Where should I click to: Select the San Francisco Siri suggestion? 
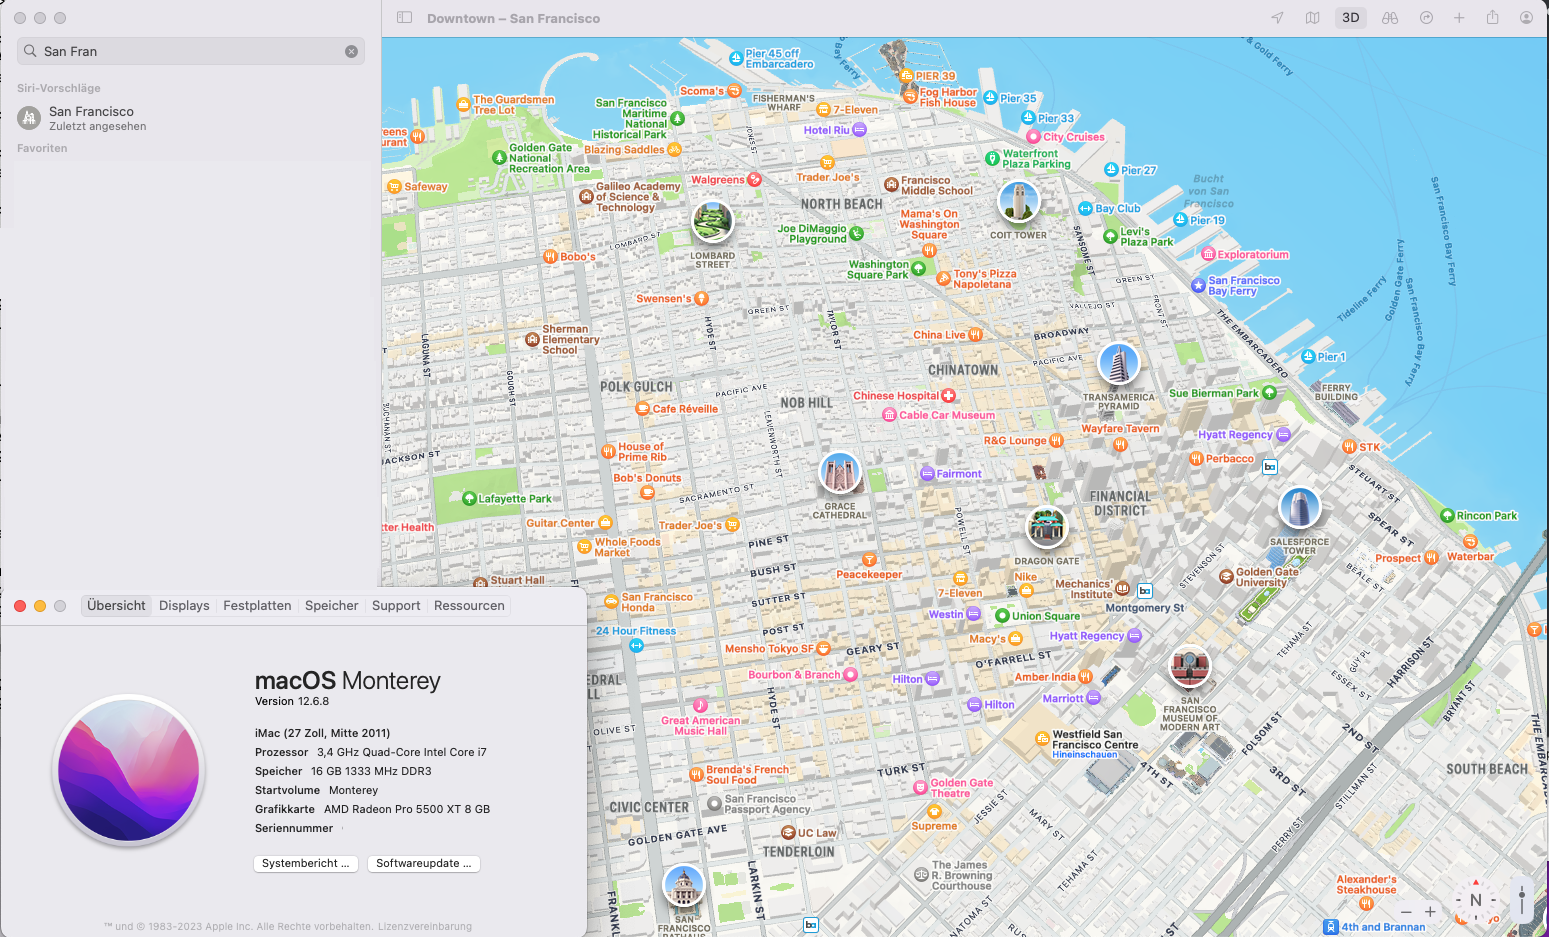tap(190, 118)
